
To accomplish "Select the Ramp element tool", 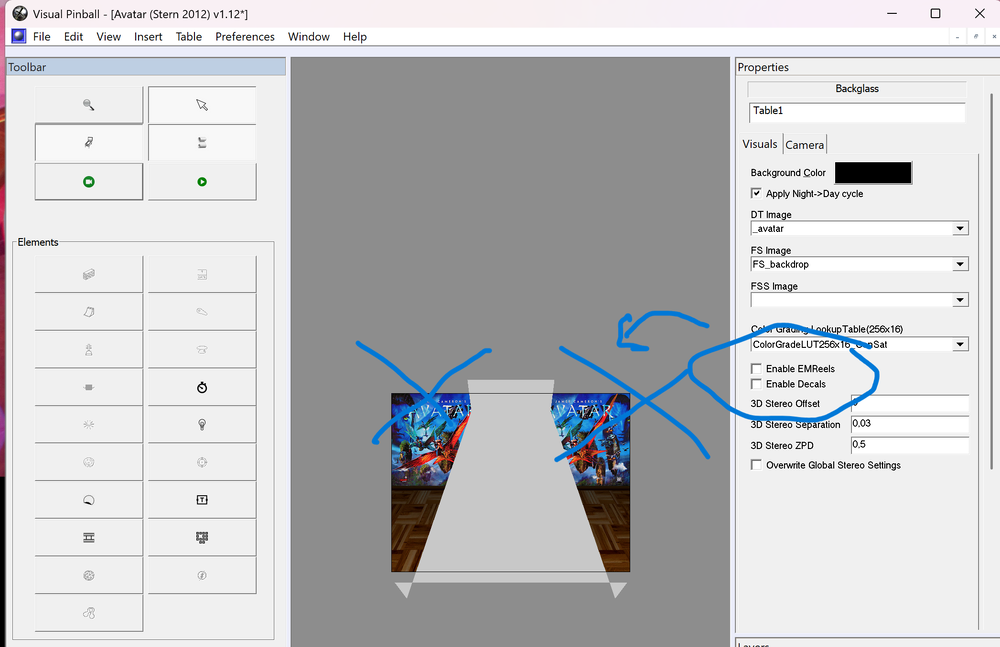I will tap(89, 312).
